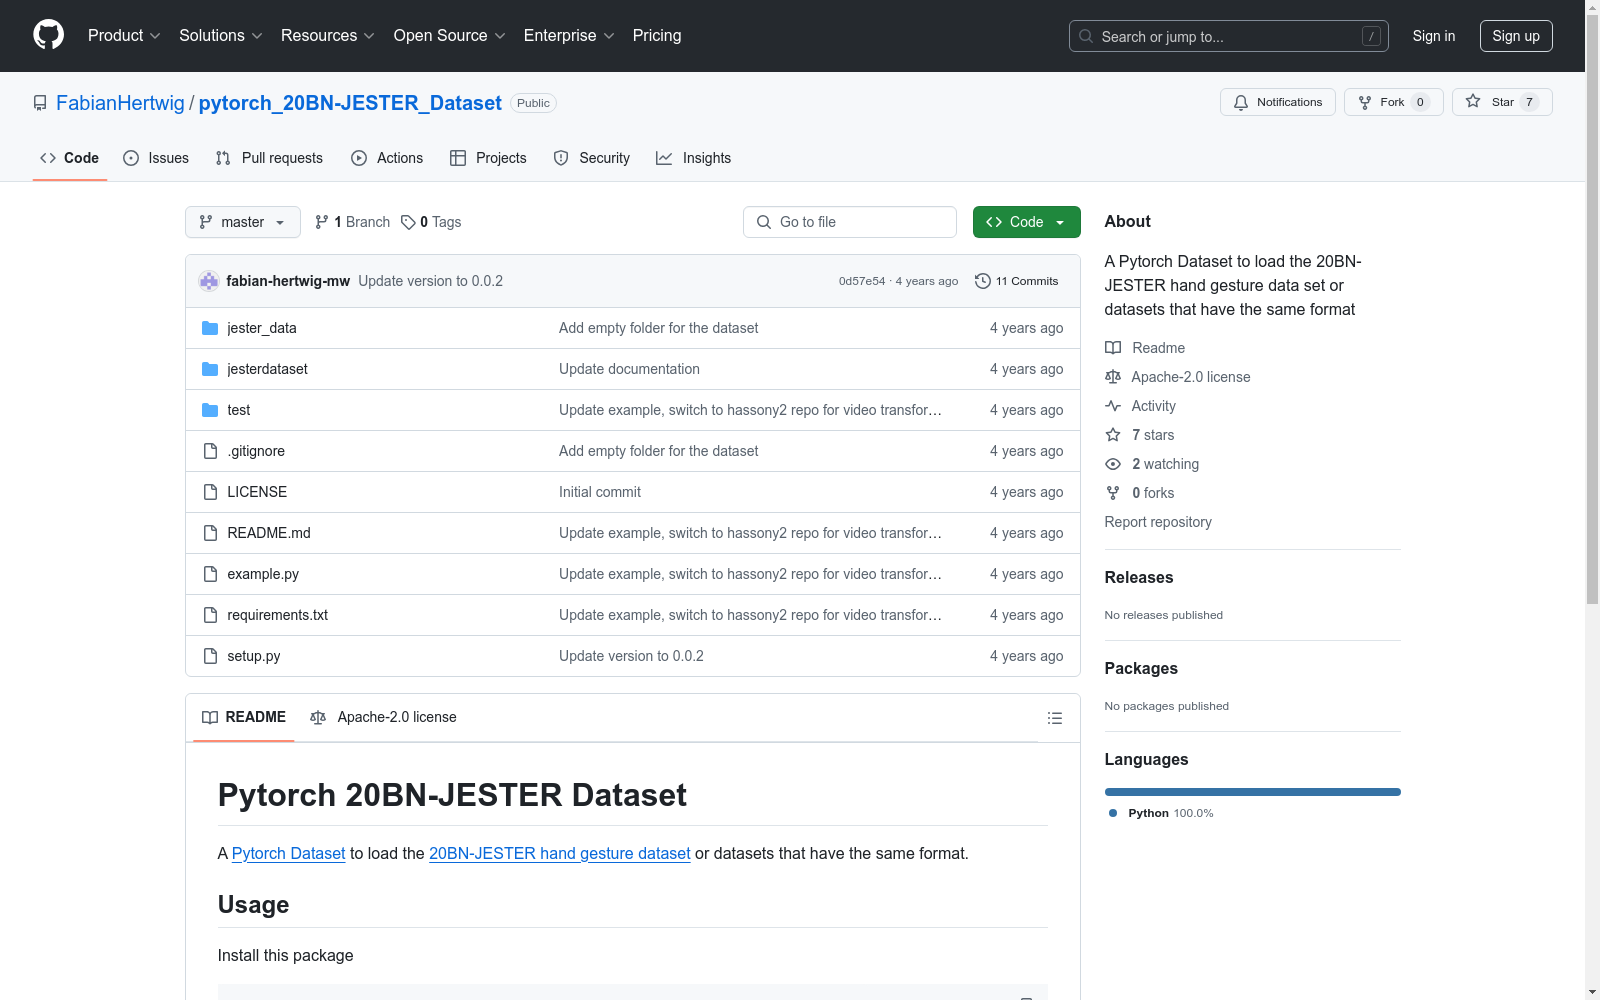Click the search magnifier icon in header
The height and width of the screenshot is (1000, 1600).
pyautogui.click(x=1086, y=36)
